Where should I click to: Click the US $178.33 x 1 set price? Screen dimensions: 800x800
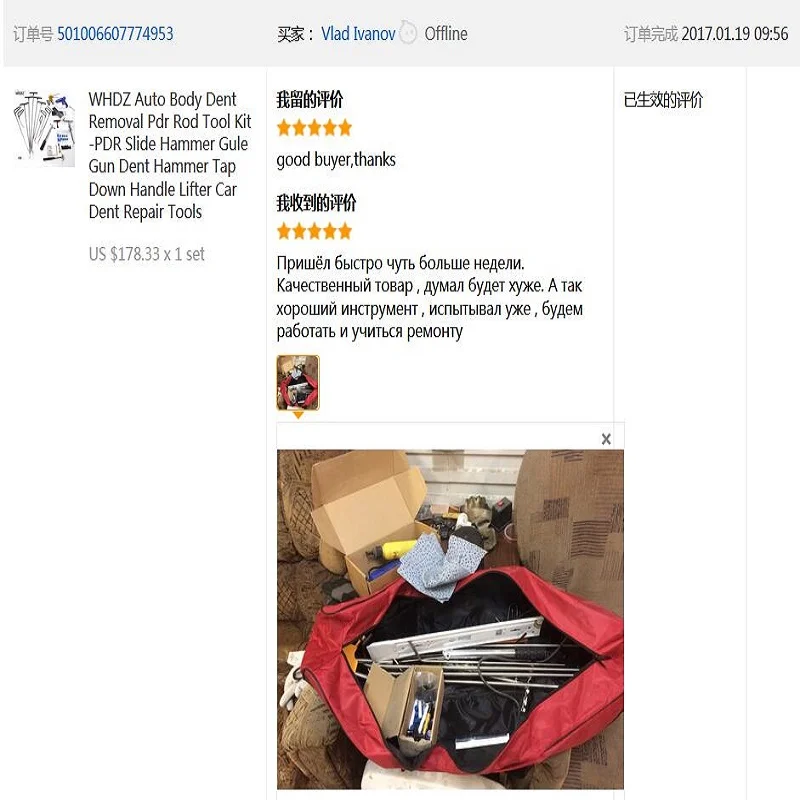click(146, 254)
